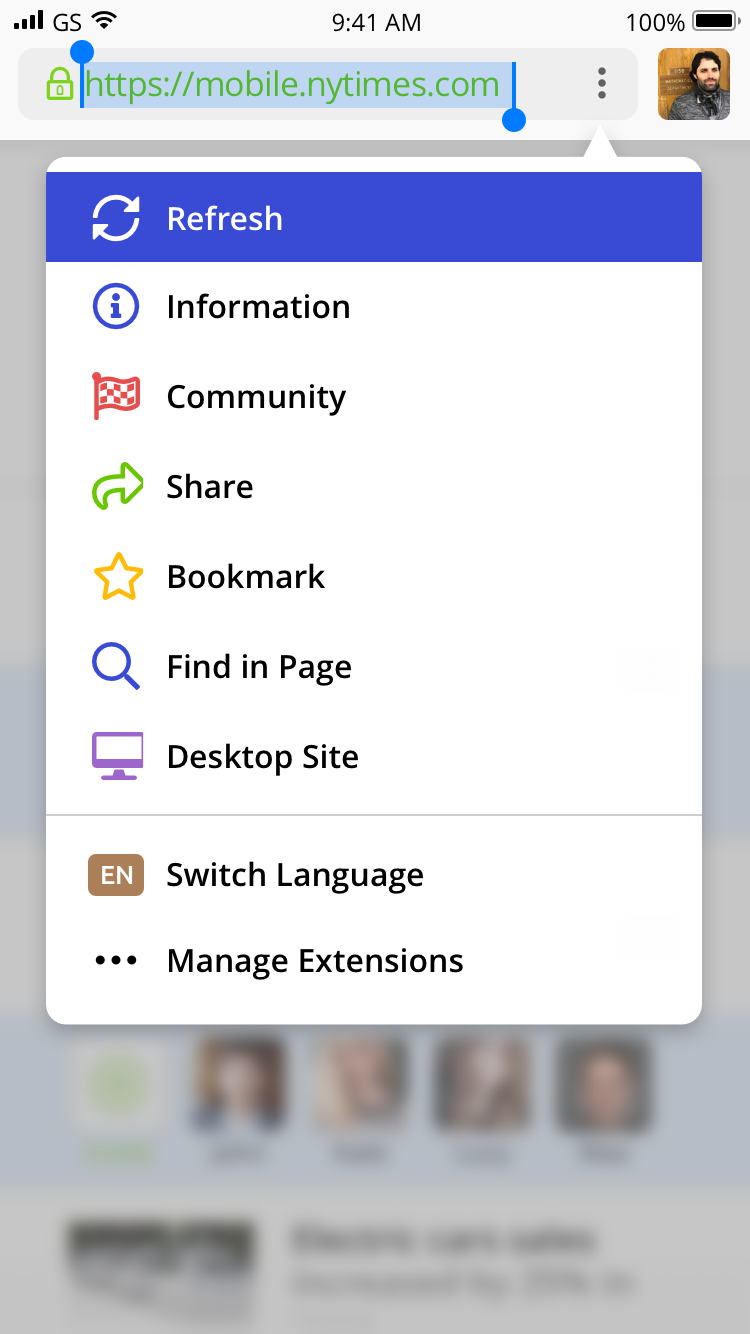Click the yellow Bookmark star icon
Screen dimensions: 750x1334
117,577
